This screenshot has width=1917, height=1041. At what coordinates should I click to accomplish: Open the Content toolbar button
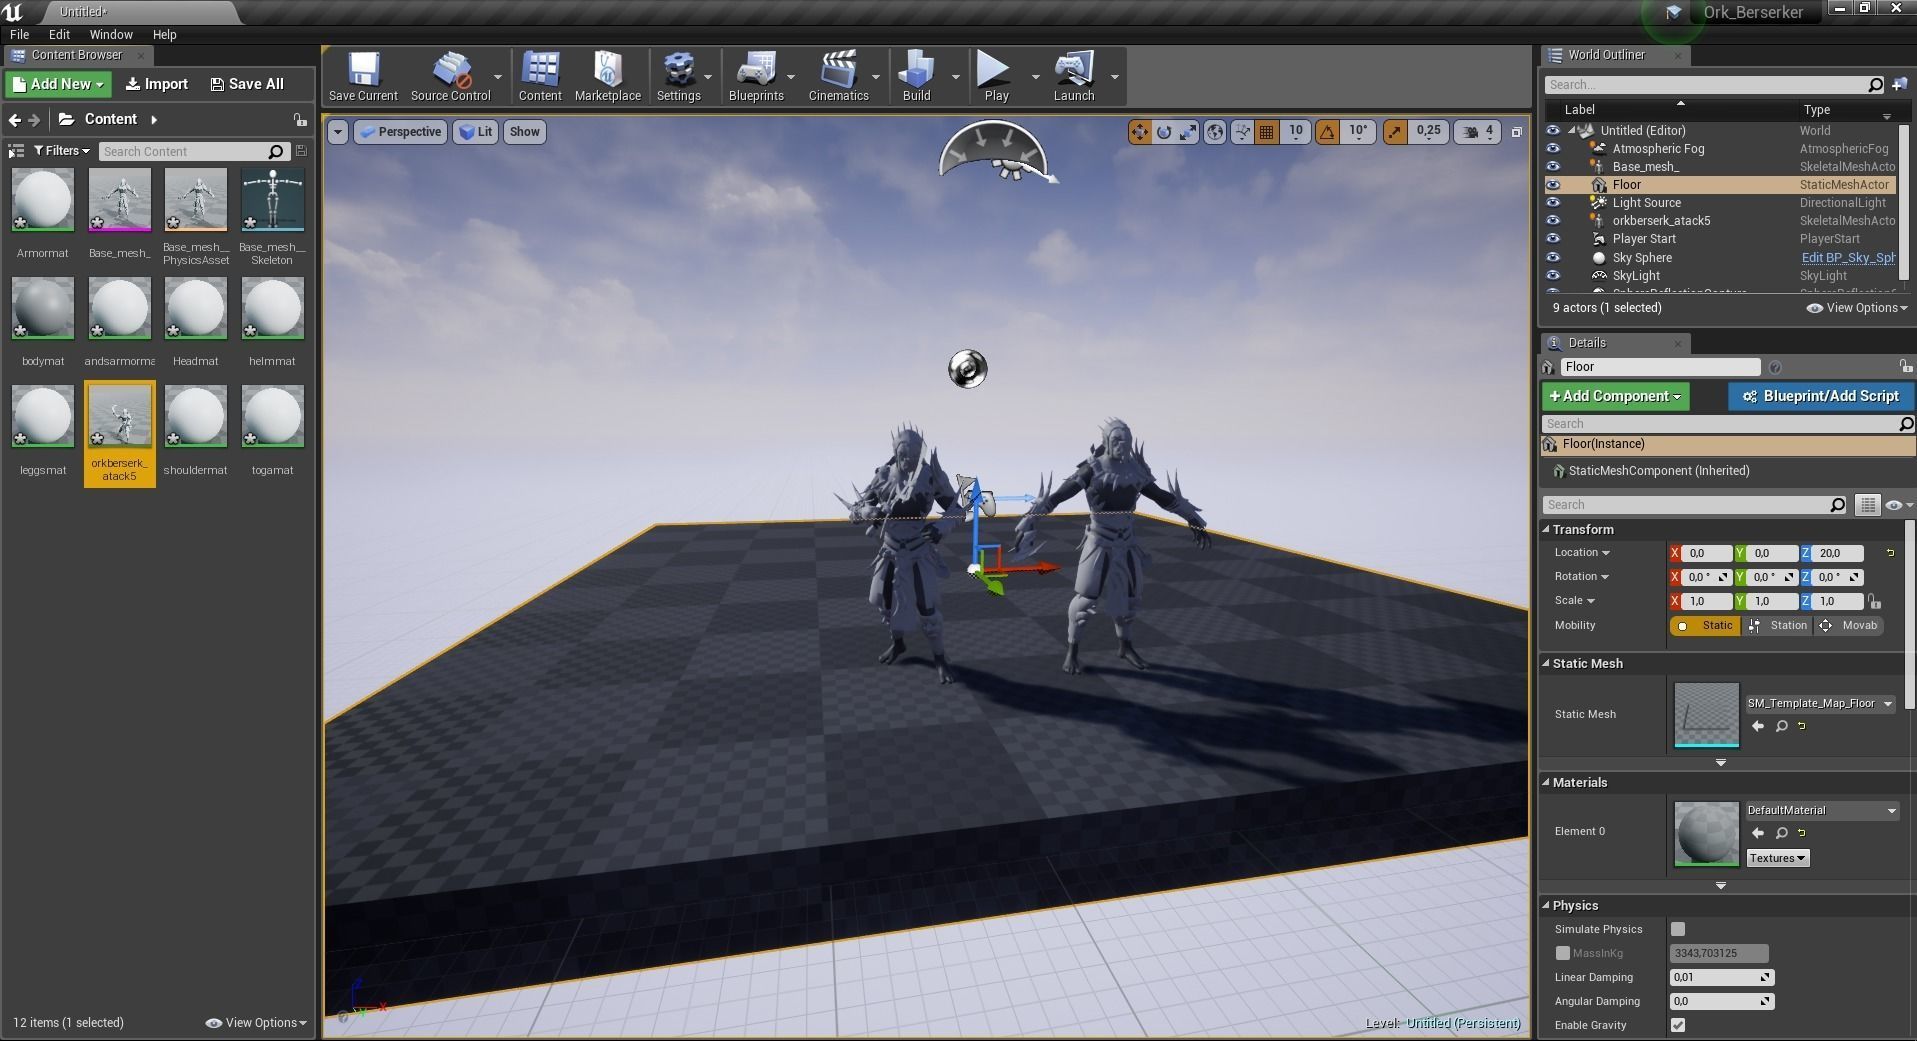pos(540,76)
